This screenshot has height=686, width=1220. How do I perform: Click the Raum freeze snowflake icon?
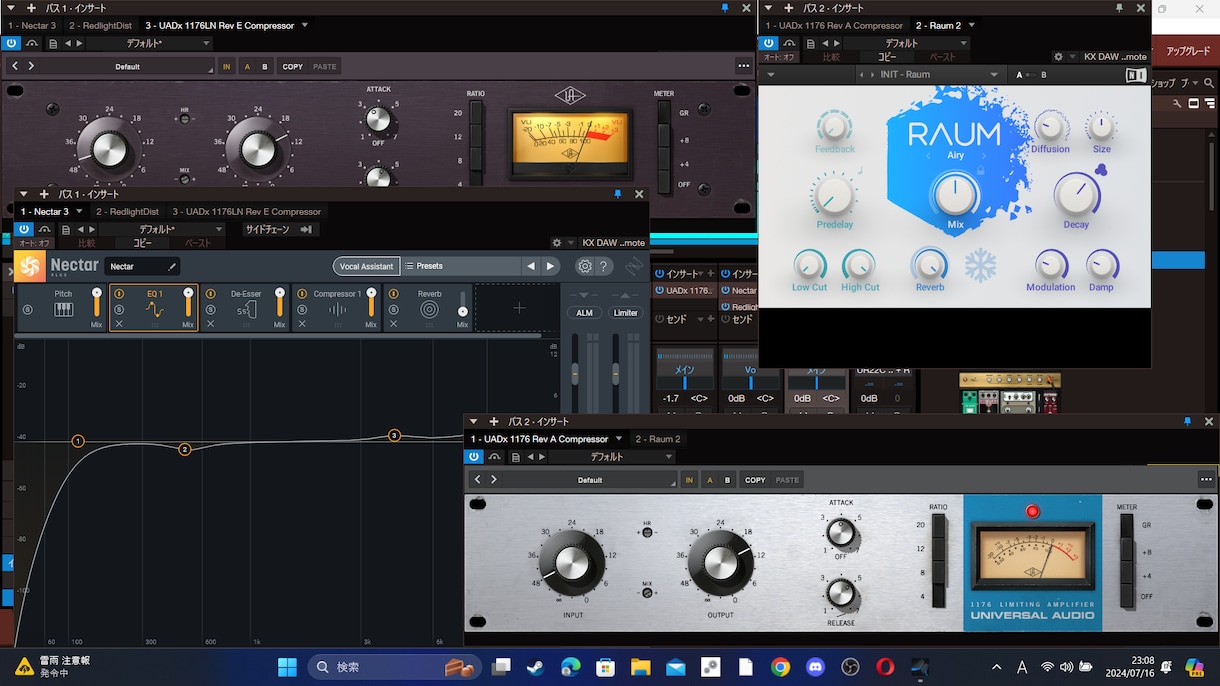click(981, 265)
